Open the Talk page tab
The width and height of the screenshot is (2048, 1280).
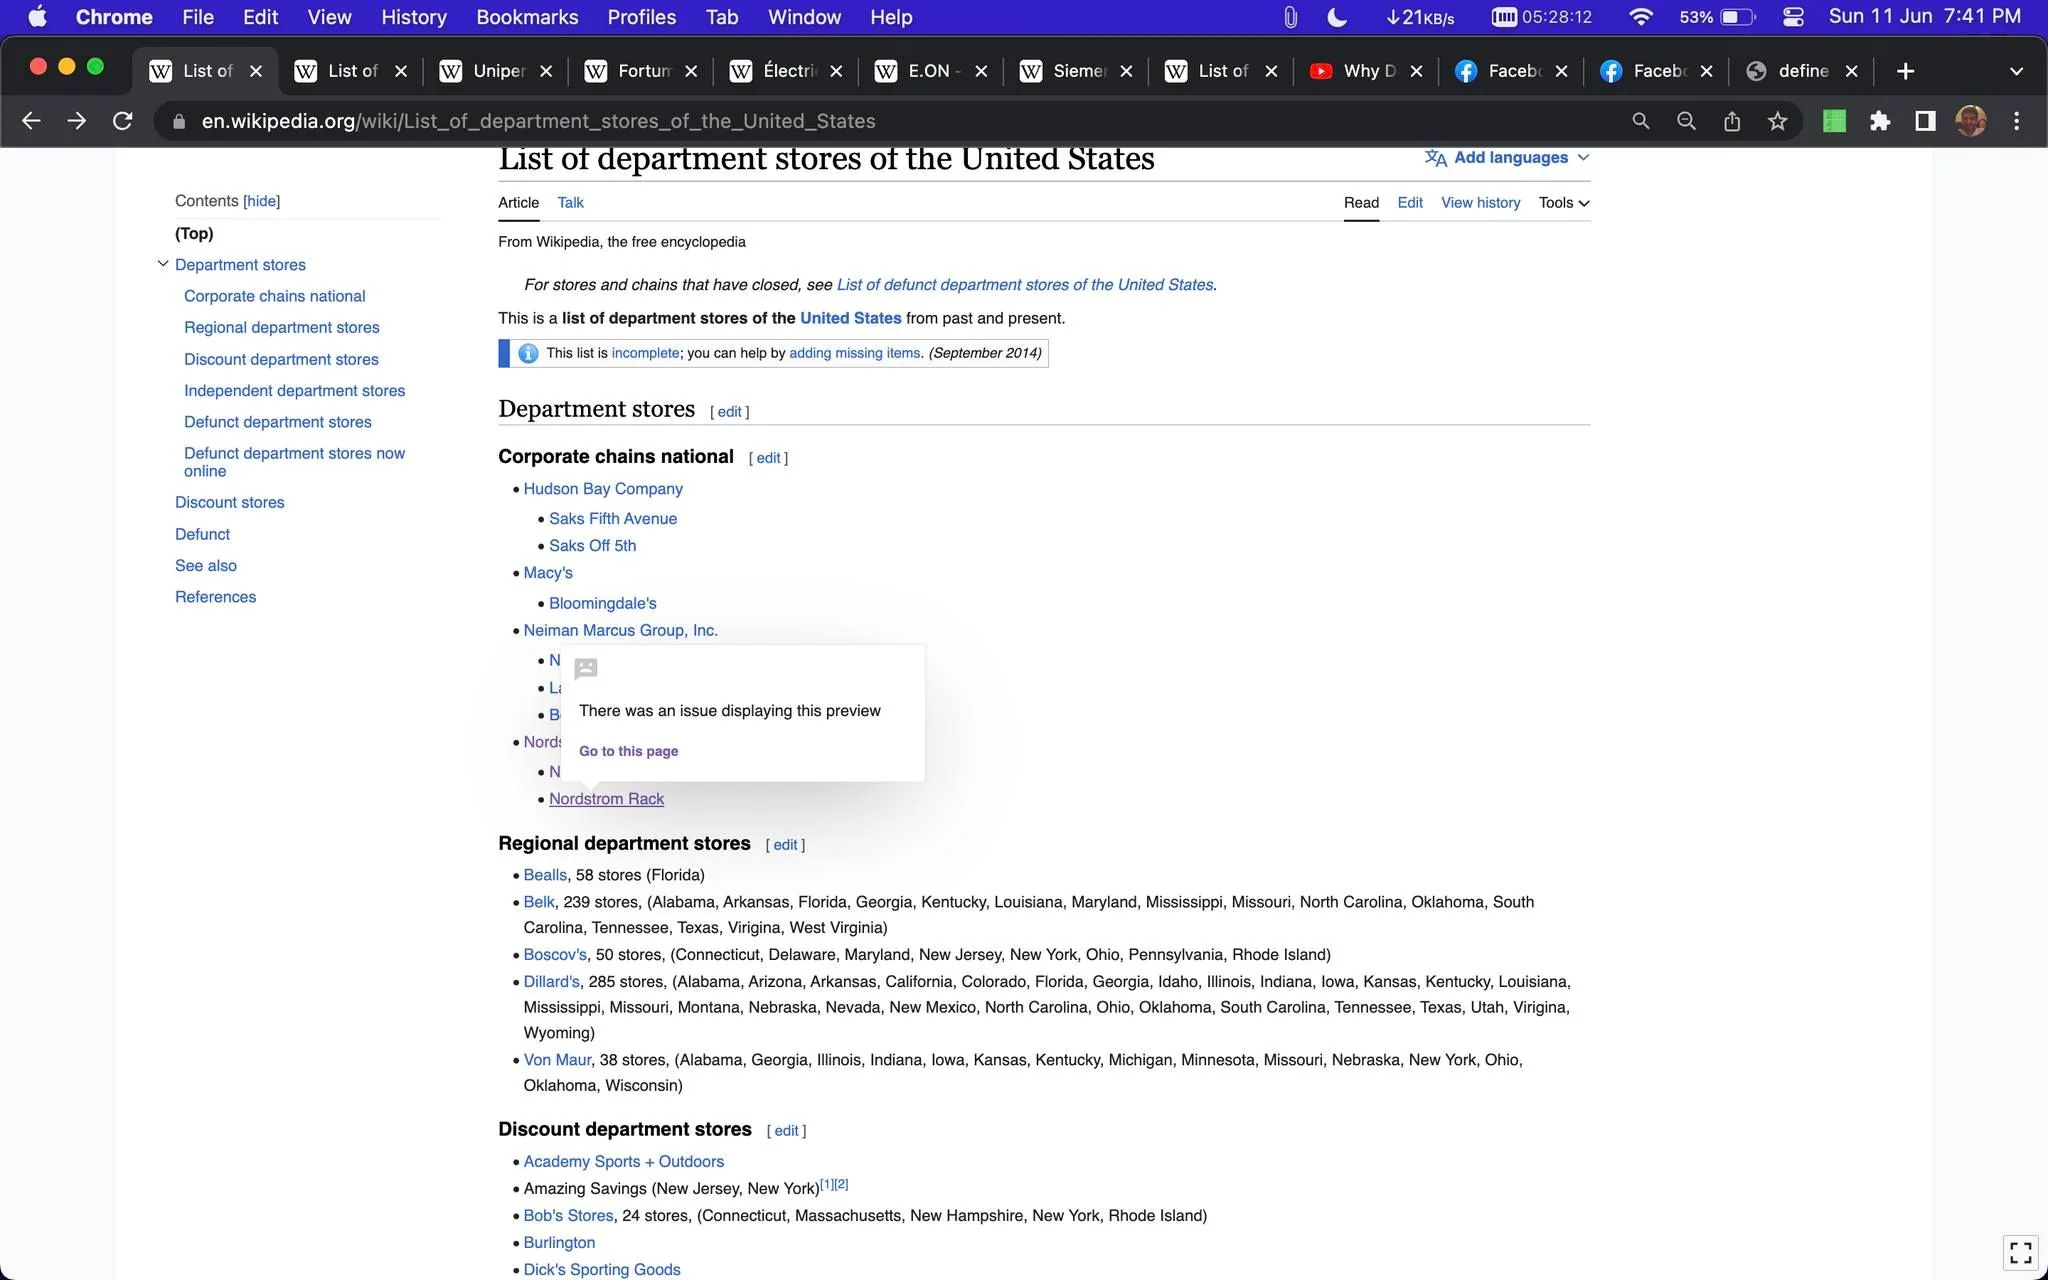571,203
